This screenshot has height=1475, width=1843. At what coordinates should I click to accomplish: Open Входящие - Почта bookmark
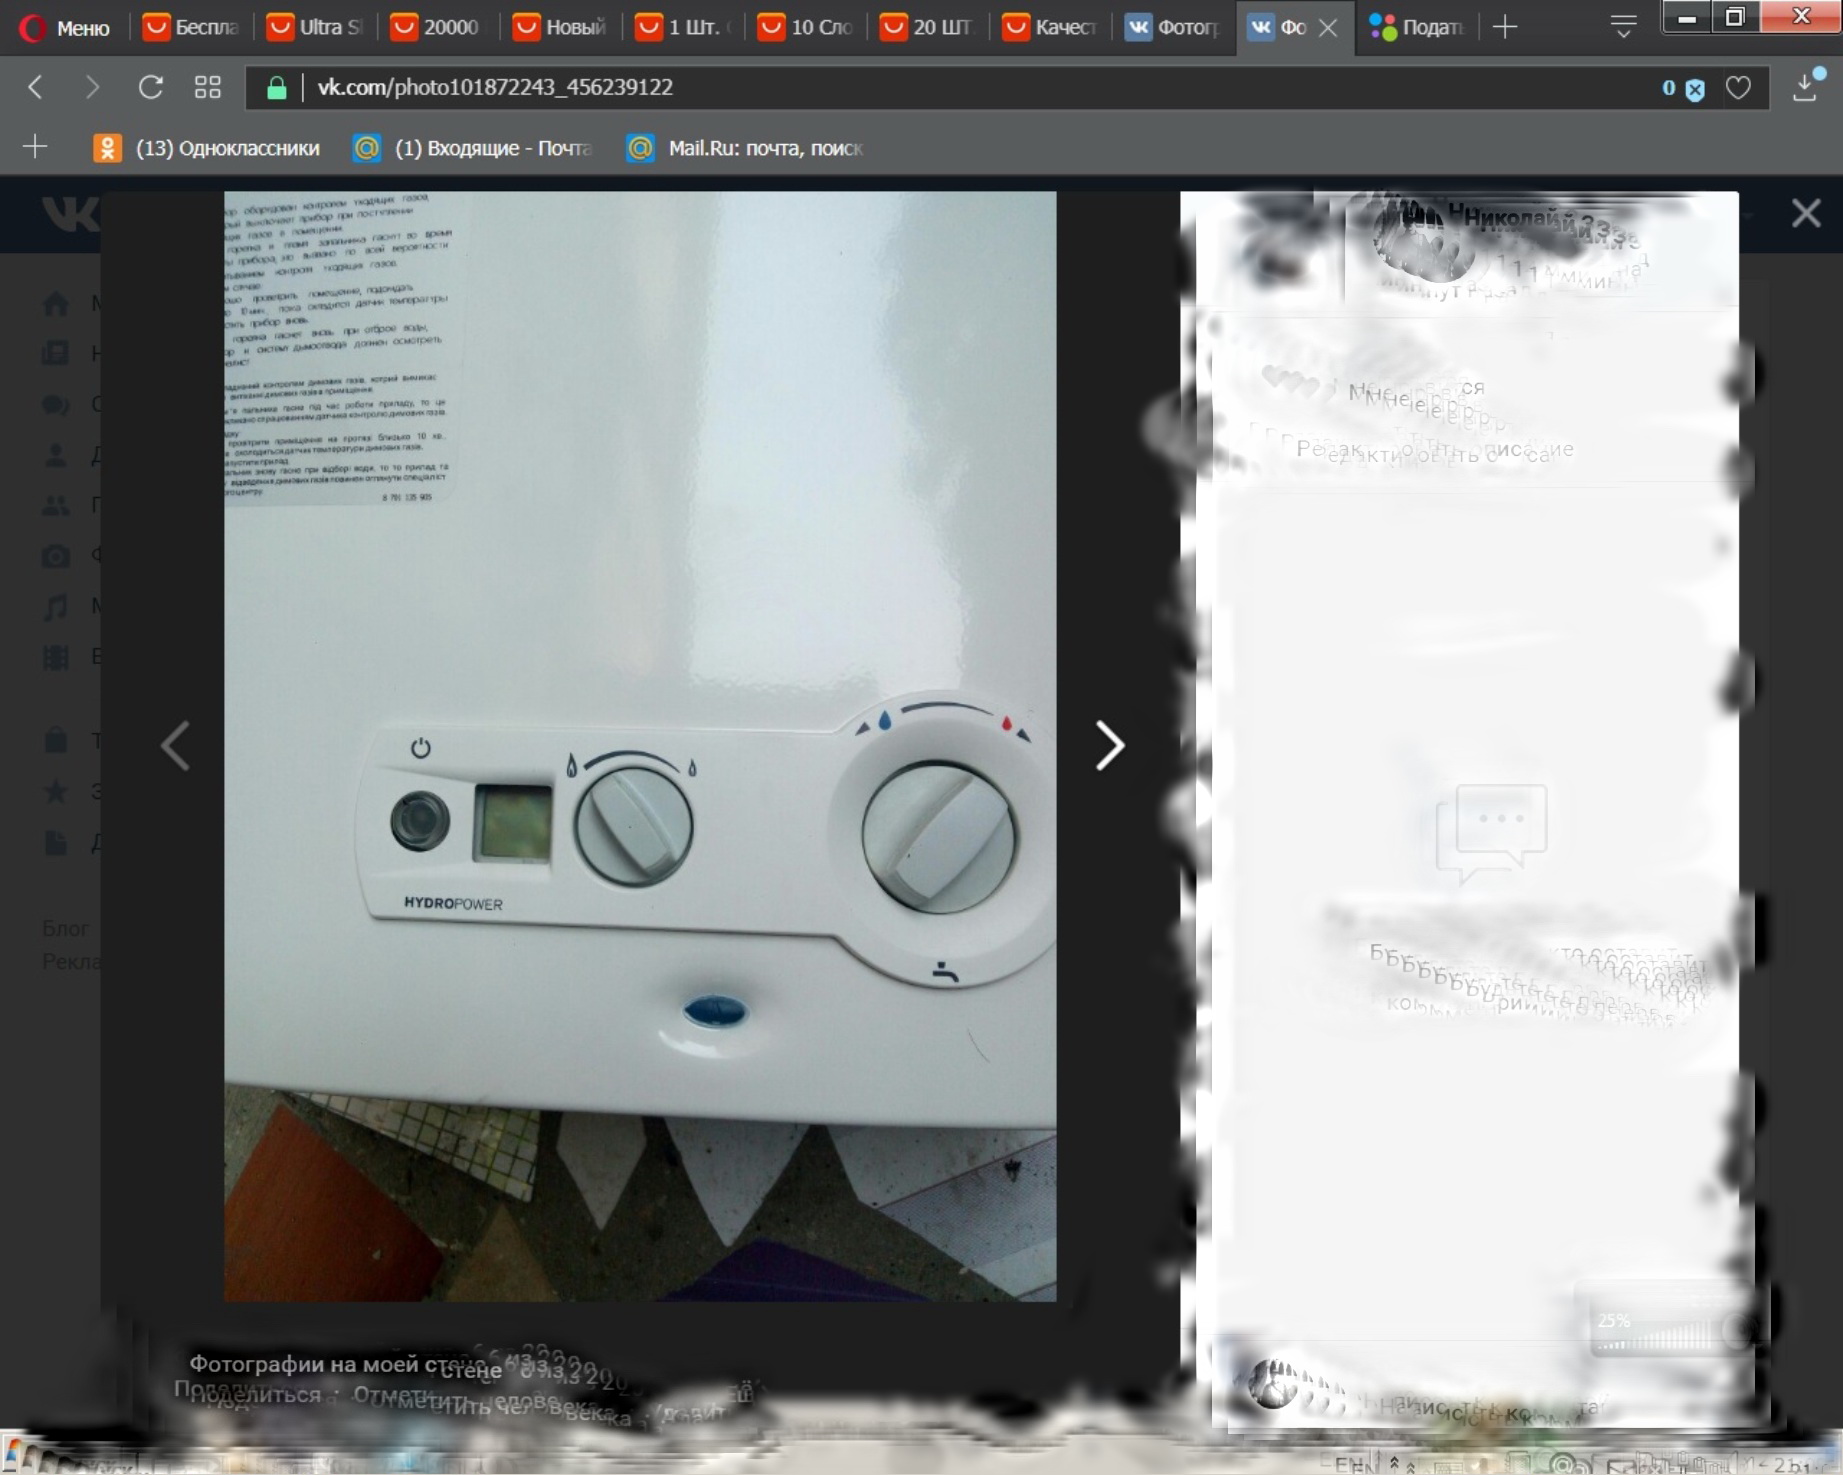(474, 148)
